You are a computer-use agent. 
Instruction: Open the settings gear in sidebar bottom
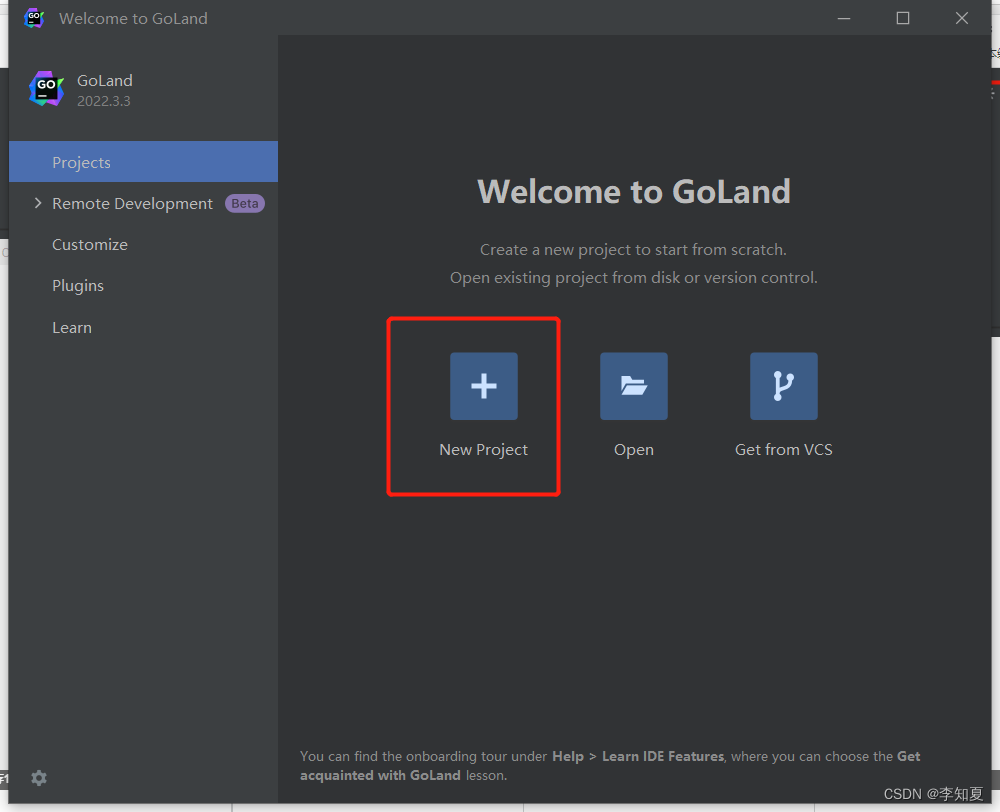pyautogui.click(x=39, y=778)
